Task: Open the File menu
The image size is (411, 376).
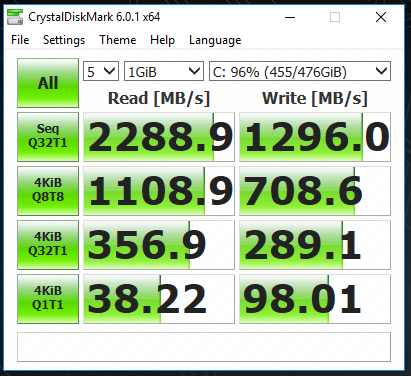Action: [20, 40]
